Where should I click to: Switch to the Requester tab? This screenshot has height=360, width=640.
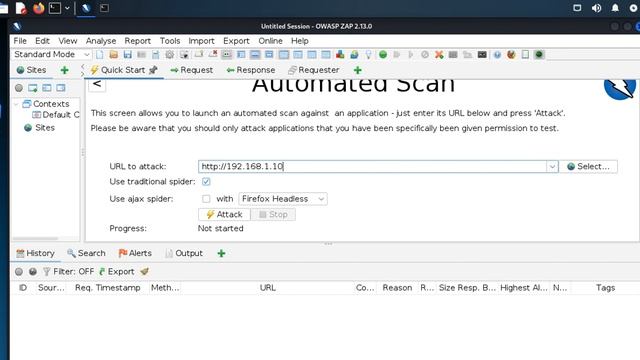pos(314,70)
